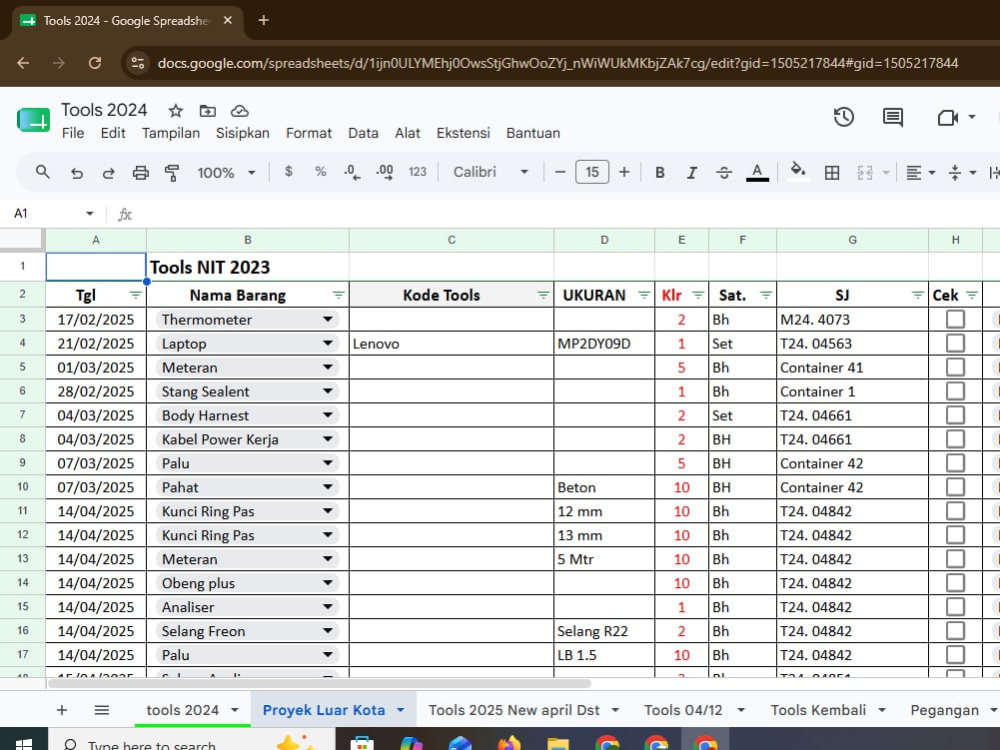Open version history clock icon
Image resolution: width=1000 pixels, height=750 pixels.
tap(844, 117)
